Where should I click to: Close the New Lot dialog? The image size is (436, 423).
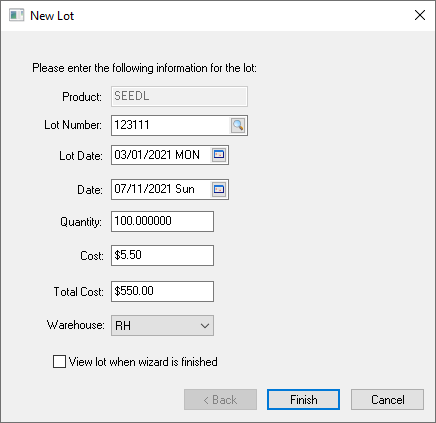420,15
